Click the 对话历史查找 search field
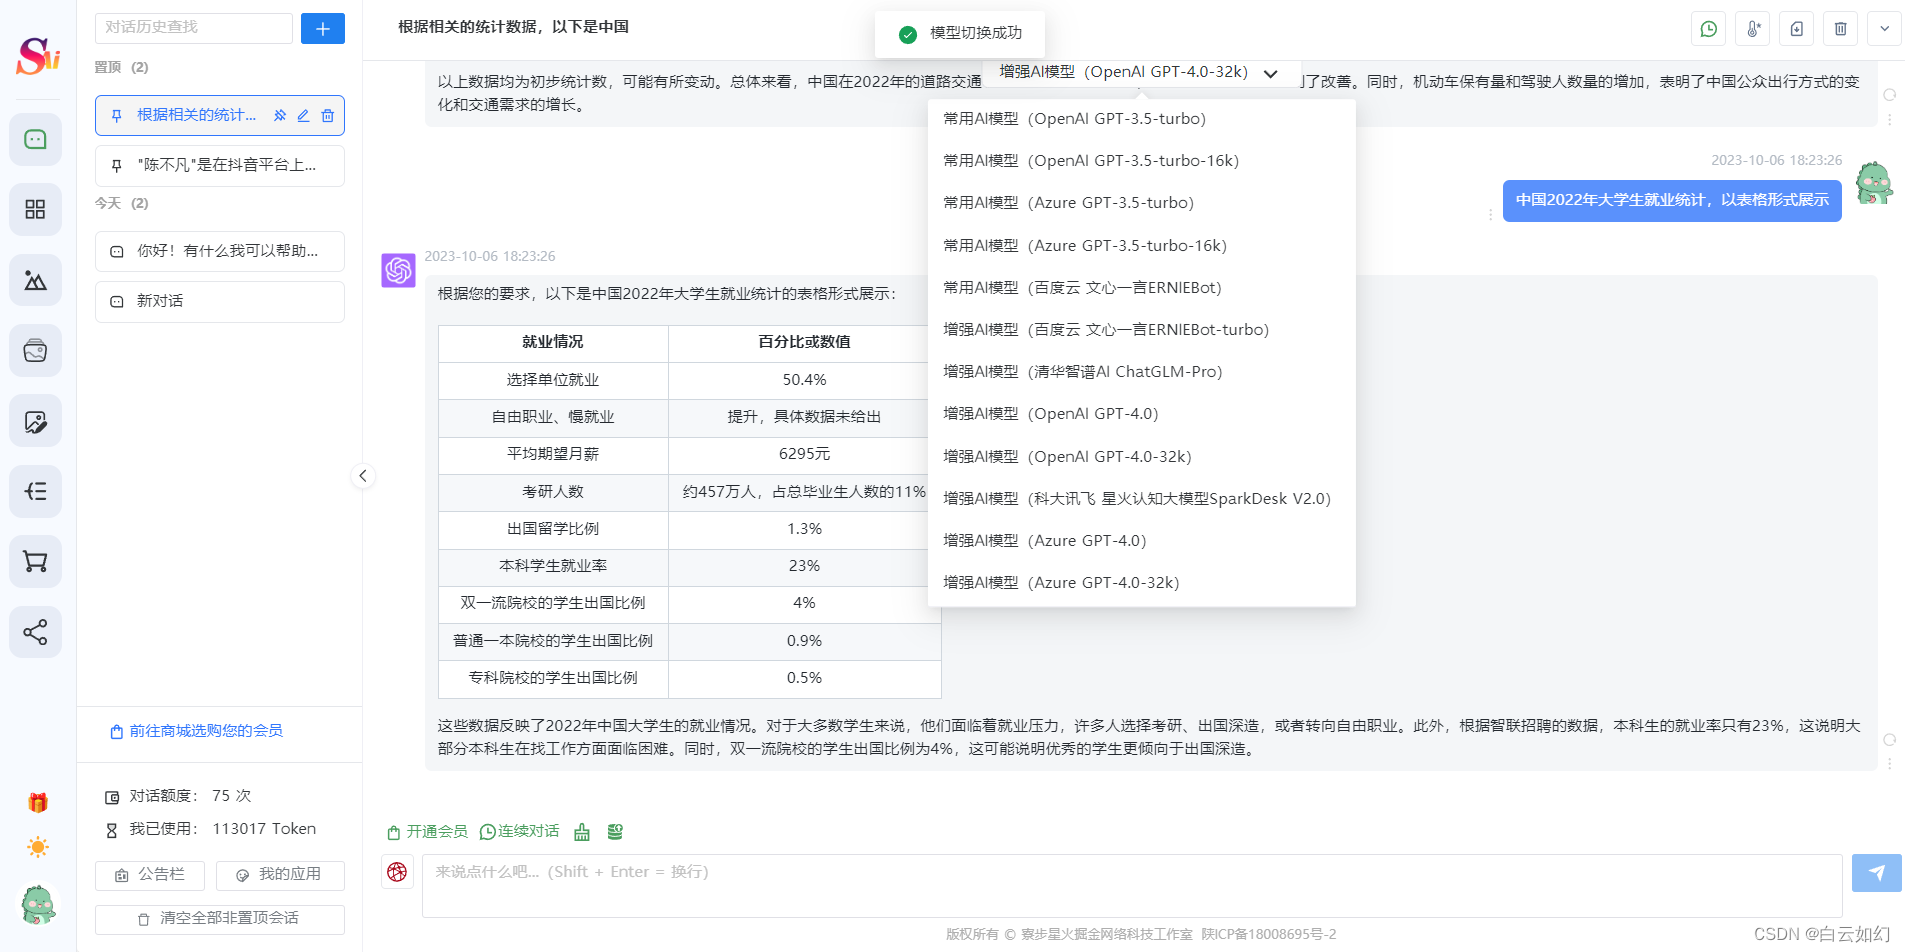The width and height of the screenshot is (1905, 952). pyautogui.click(x=194, y=28)
